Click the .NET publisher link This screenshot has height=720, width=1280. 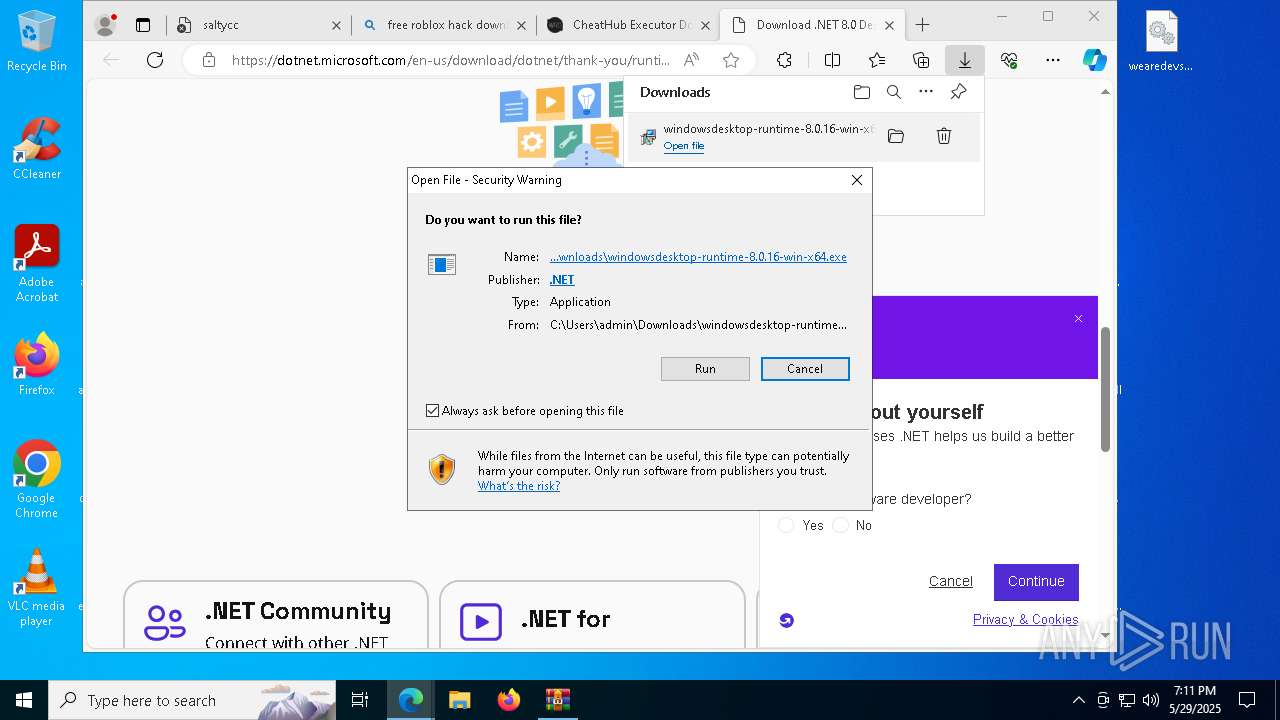tap(562, 280)
